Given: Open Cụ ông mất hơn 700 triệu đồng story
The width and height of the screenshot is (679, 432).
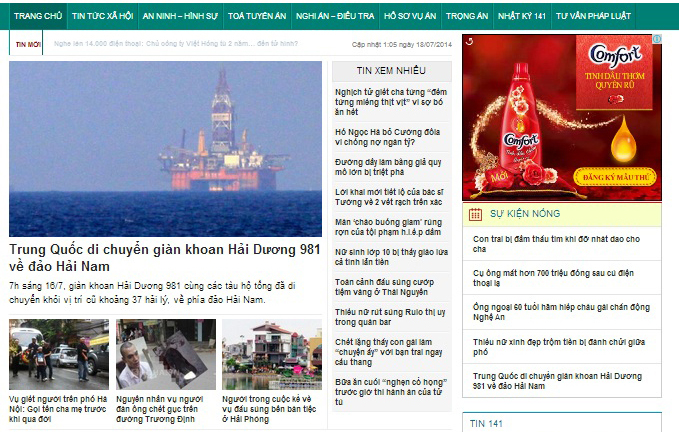Looking at the screenshot, I should pos(553,278).
